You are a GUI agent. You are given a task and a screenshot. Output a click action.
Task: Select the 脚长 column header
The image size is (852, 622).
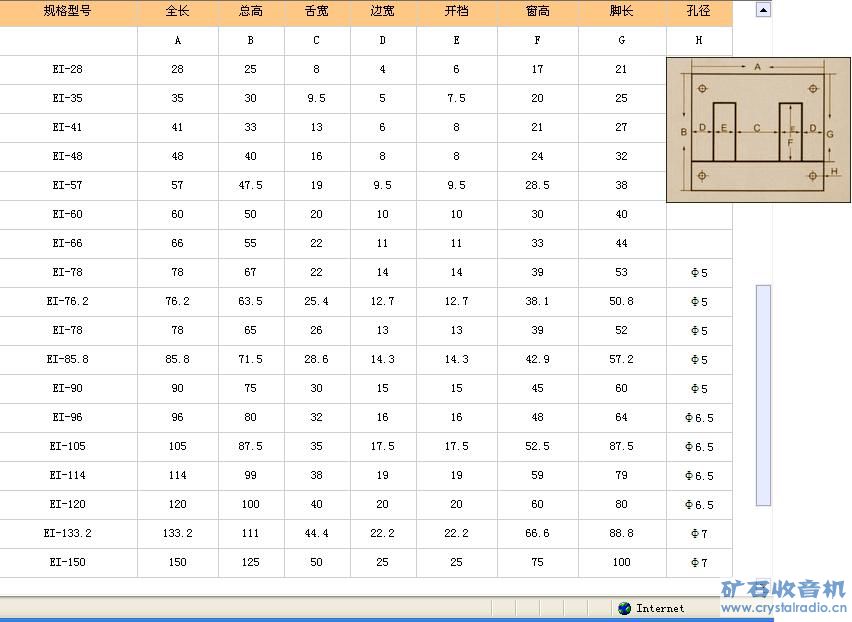pos(621,12)
